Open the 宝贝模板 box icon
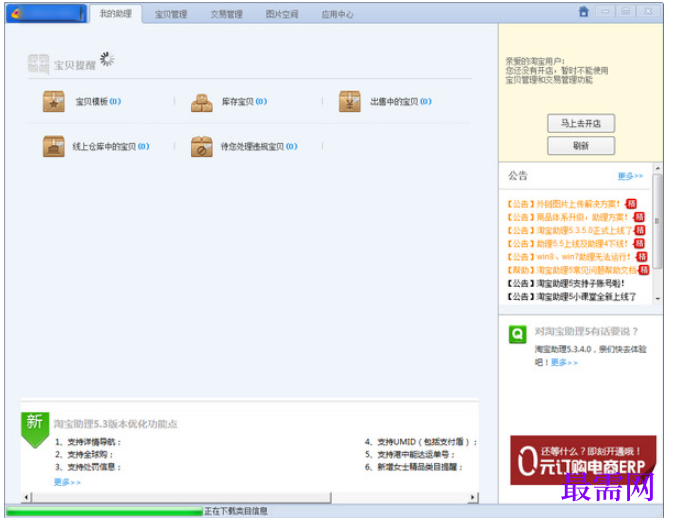The height and width of the screenshot is (518, 673). [x=54, y=102]
